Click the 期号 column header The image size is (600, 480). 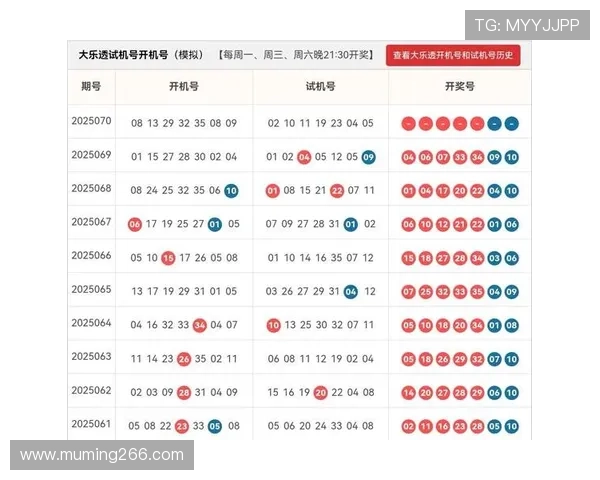[91, 87]
